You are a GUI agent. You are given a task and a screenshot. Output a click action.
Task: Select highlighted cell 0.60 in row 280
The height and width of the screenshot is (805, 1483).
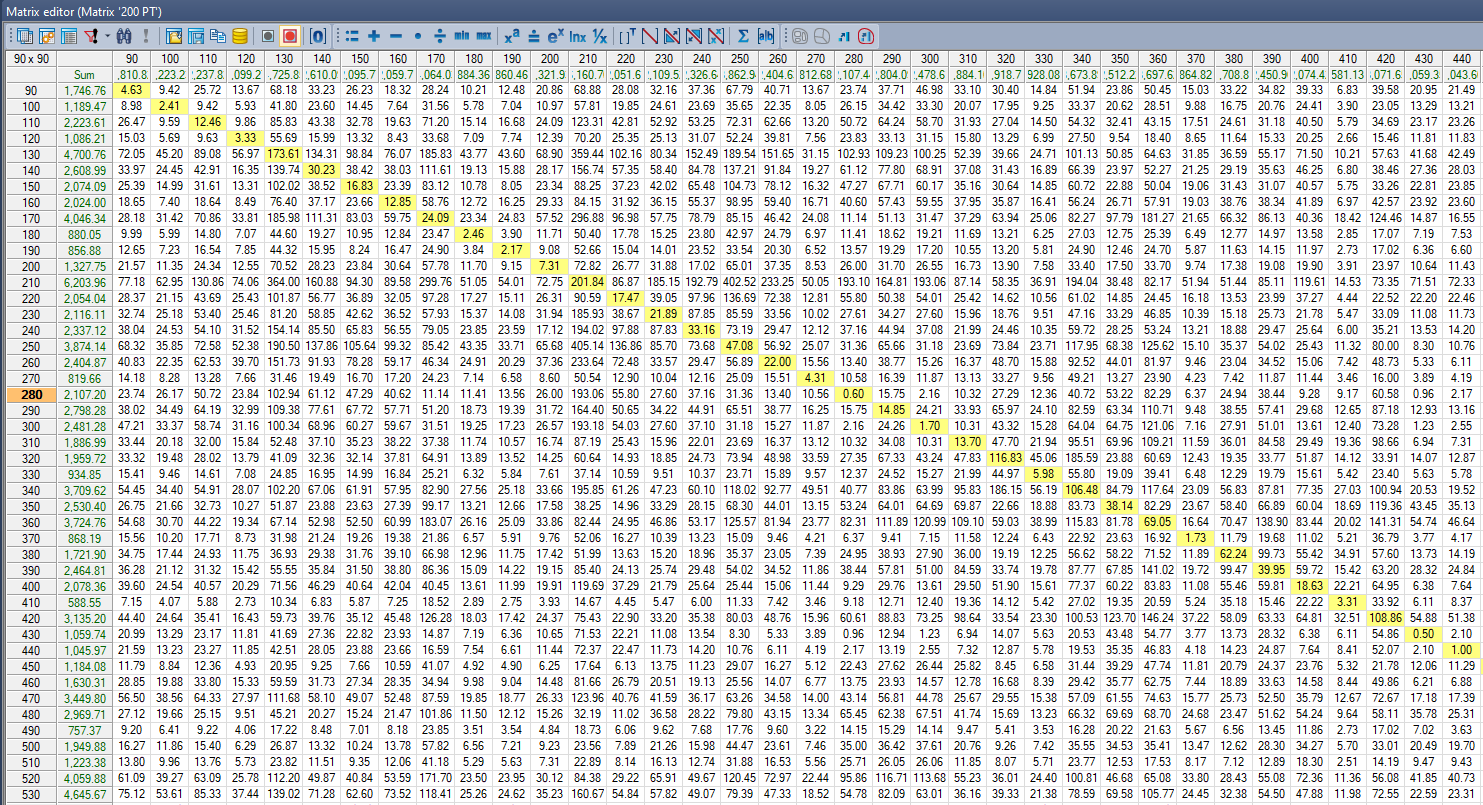(x=853, y=394)
